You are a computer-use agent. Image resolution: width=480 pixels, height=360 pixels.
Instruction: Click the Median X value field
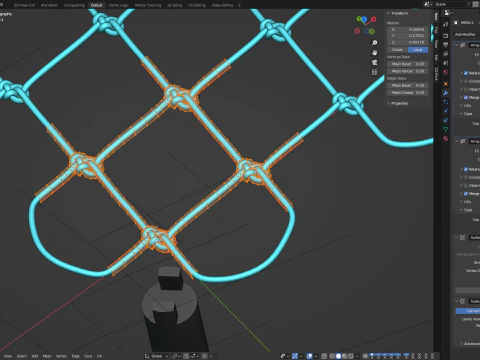408,29
